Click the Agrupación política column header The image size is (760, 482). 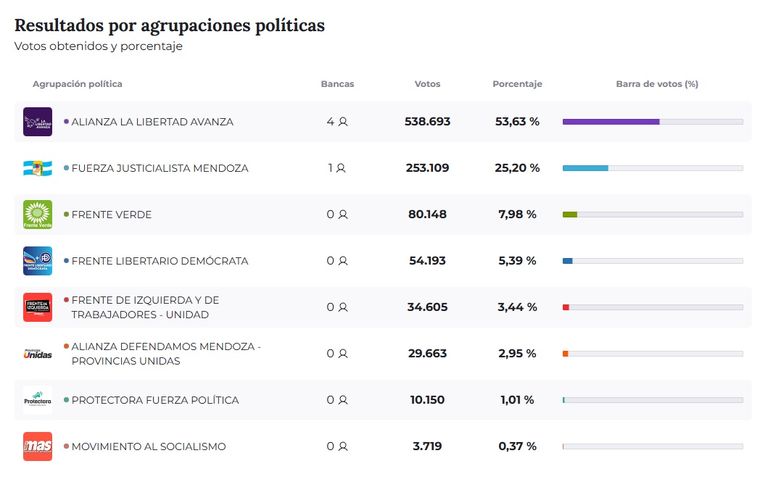click(77, 84)
